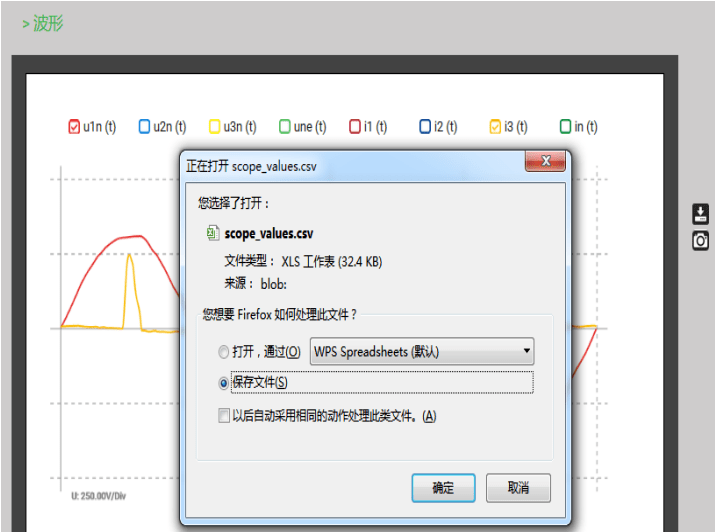Enable the i1 (t) waveform checkbox
Screen dimensions: 715x532
click(355, 127)
